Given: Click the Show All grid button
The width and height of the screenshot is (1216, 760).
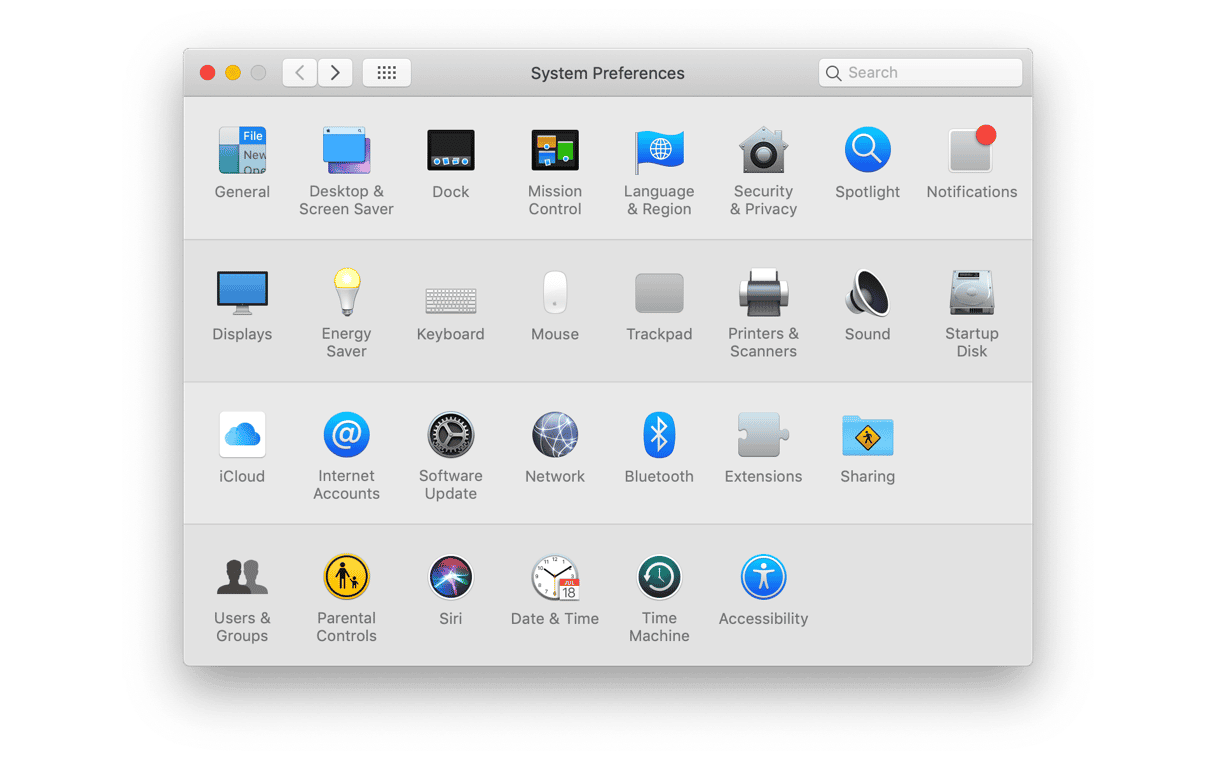Looking at the screenshot, I should (387, 73).
